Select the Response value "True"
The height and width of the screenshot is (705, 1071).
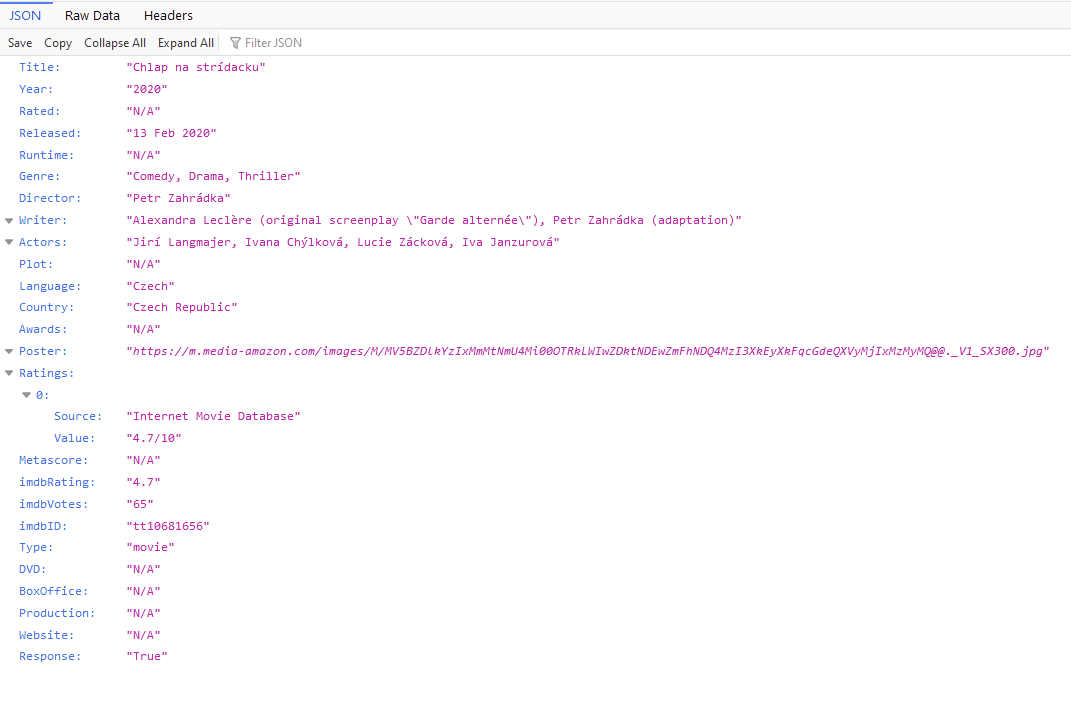click(x=147, y=656)
